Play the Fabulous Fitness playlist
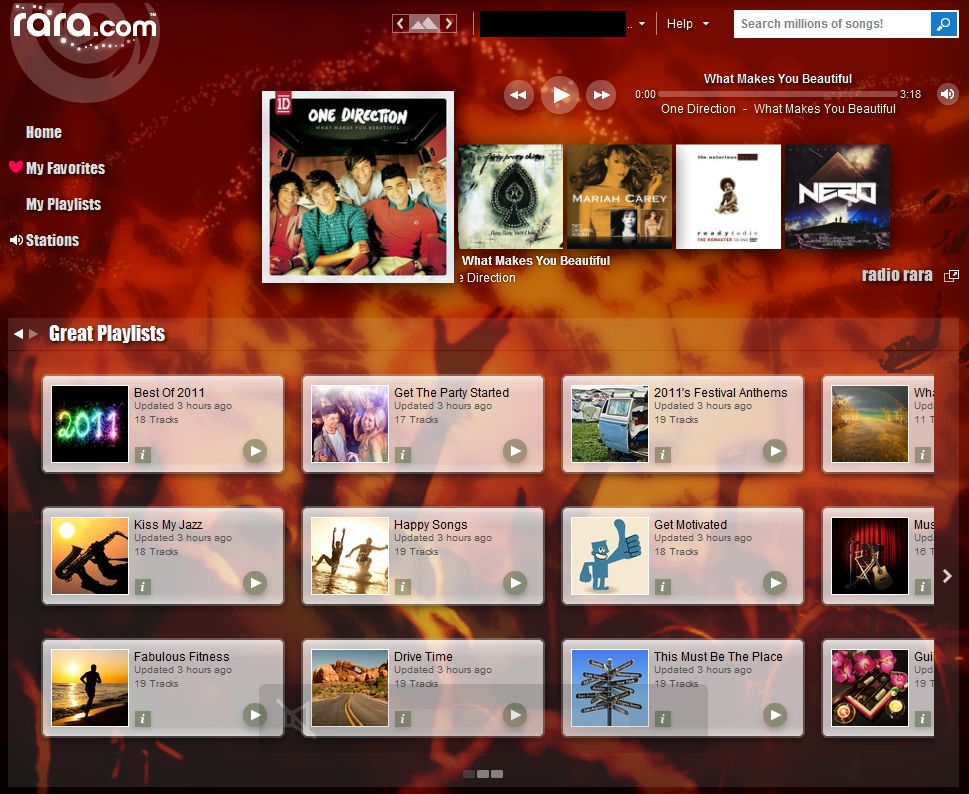Screen dimensions: 969x794 255,715
